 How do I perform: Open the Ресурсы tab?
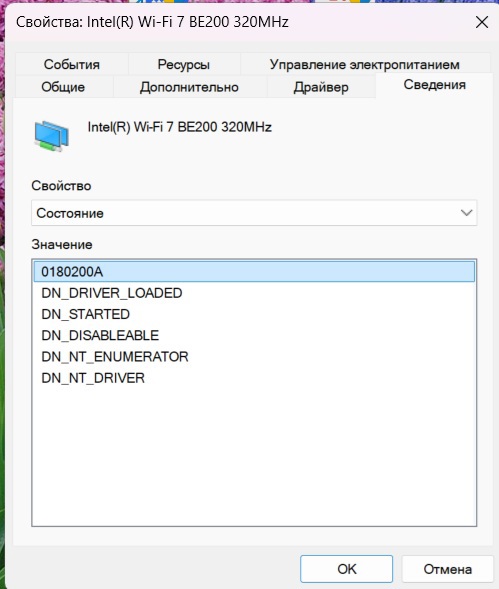(183, 65)
